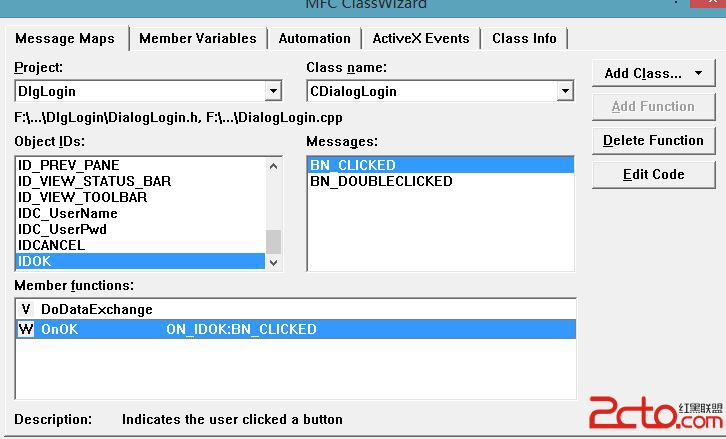
Task: Click the W icon beside OnOK
Action: (26, 329)
